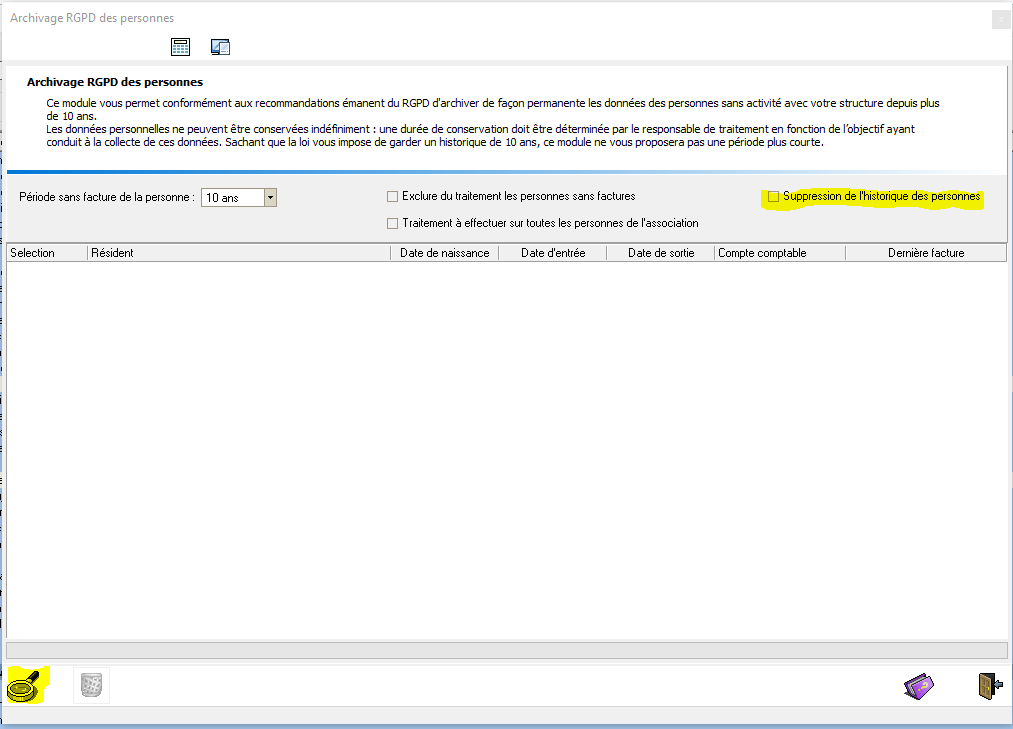
Task: Click the 'Période sans facture de la personne :' label
Action: [x=107, y=197]
